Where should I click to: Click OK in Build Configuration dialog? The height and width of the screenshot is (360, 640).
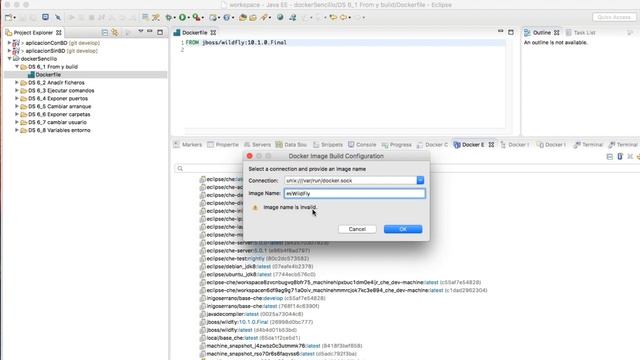click(x=403, y=229)
